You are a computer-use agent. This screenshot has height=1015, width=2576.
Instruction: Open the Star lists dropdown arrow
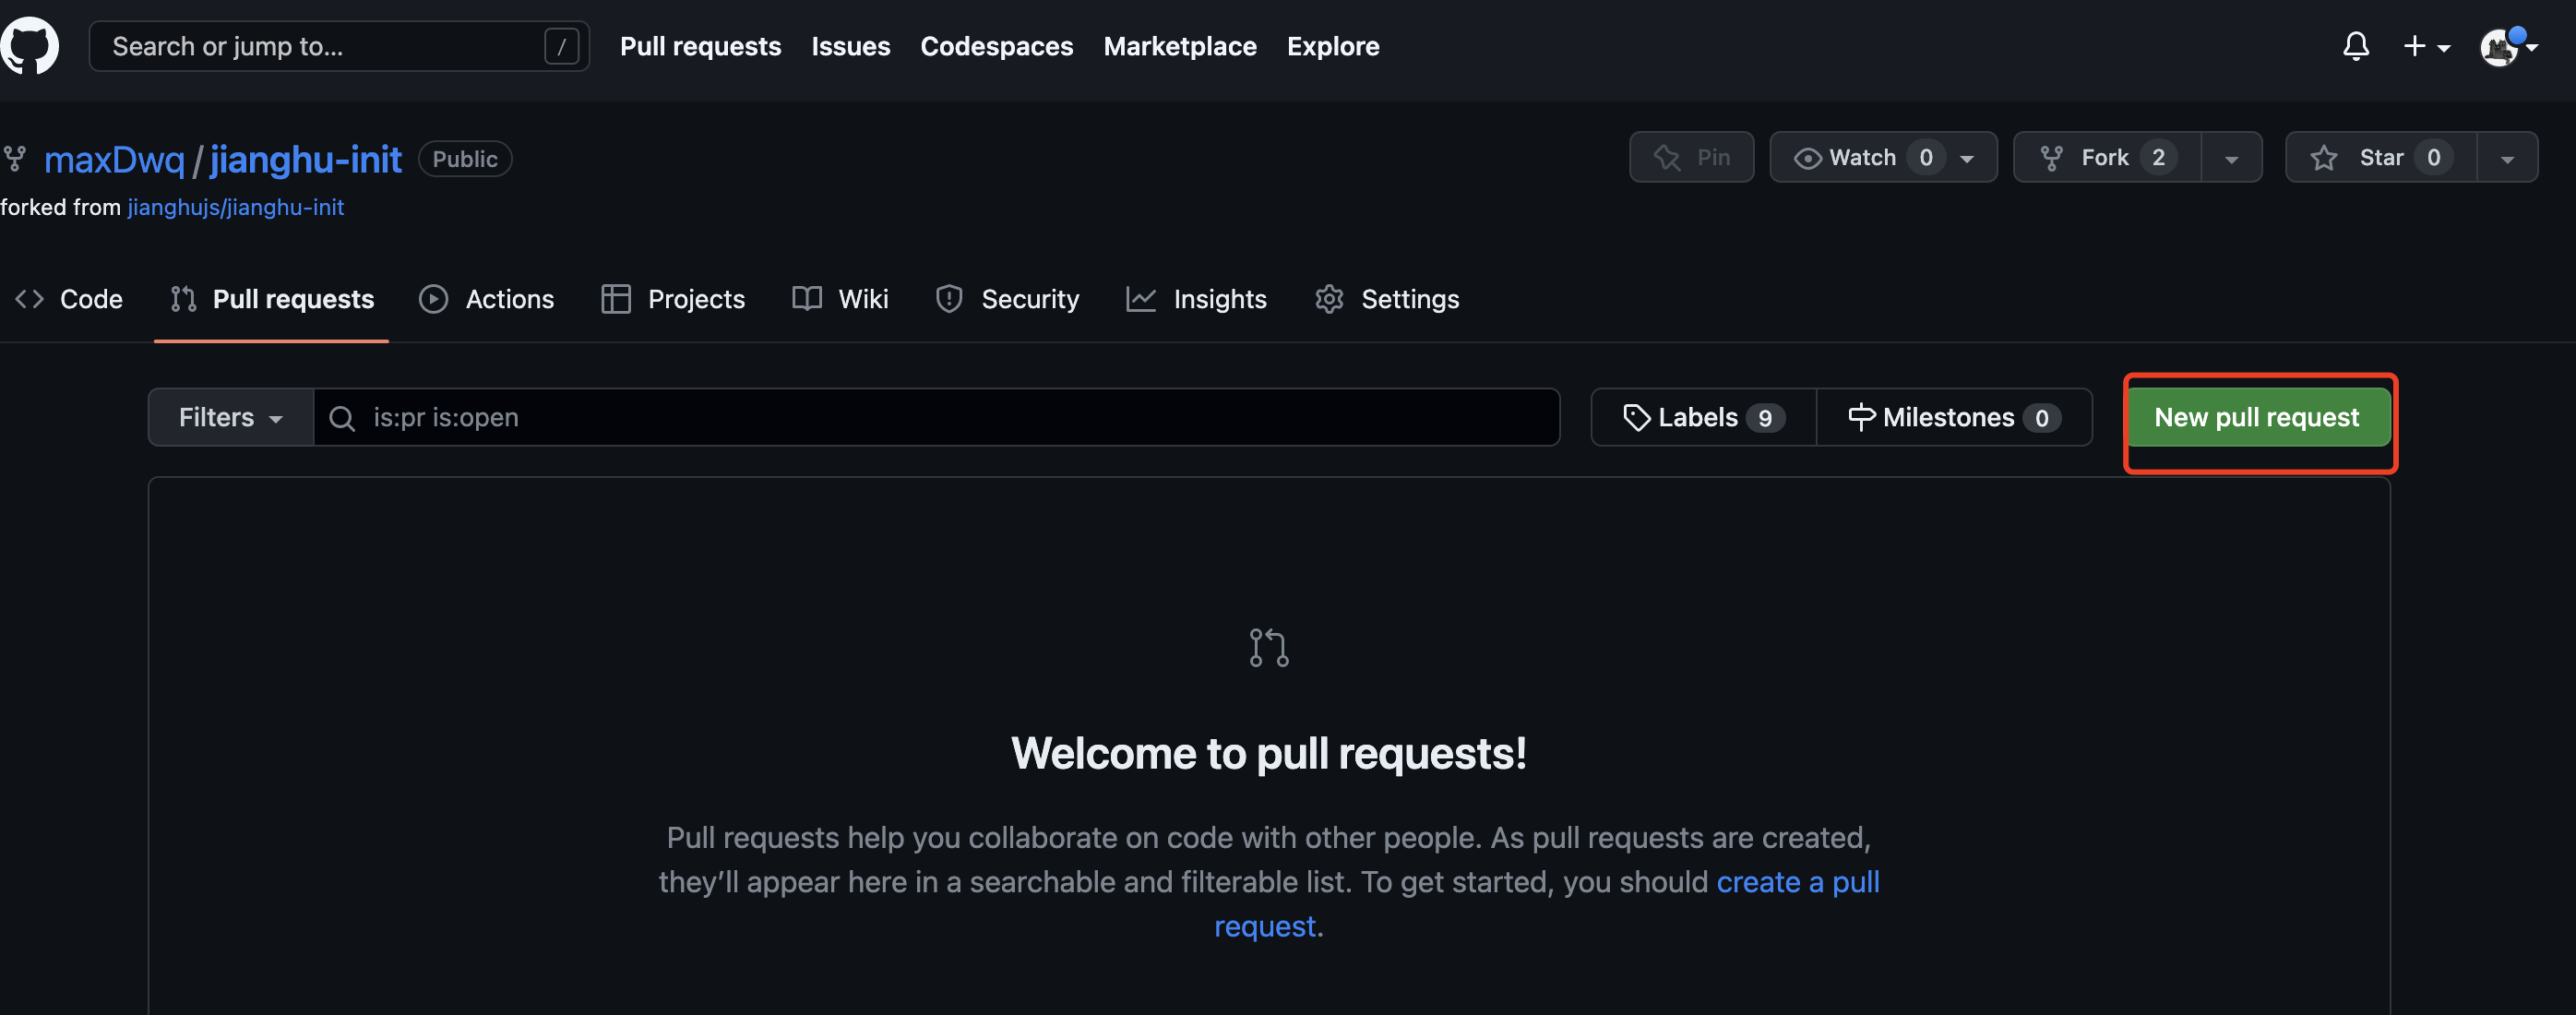(x=2506, y=158)
